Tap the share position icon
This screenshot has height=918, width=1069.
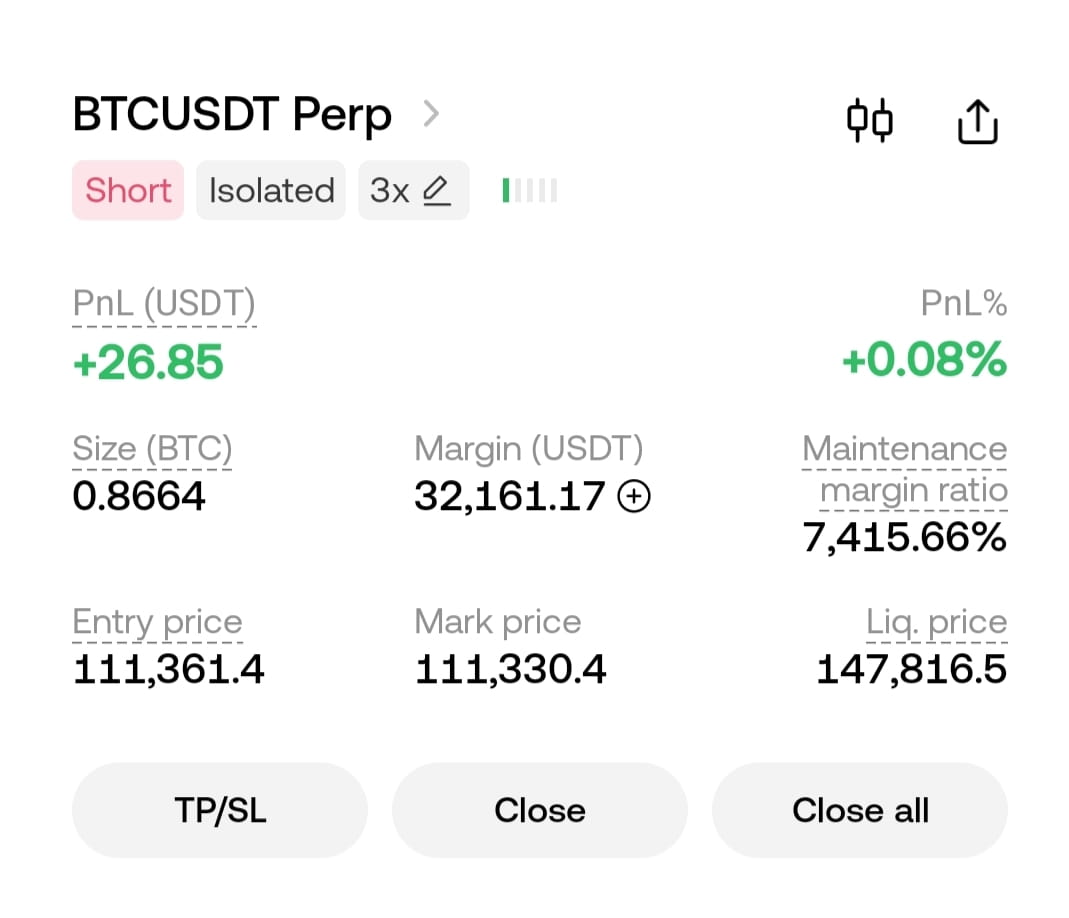(x=978, y=121)
